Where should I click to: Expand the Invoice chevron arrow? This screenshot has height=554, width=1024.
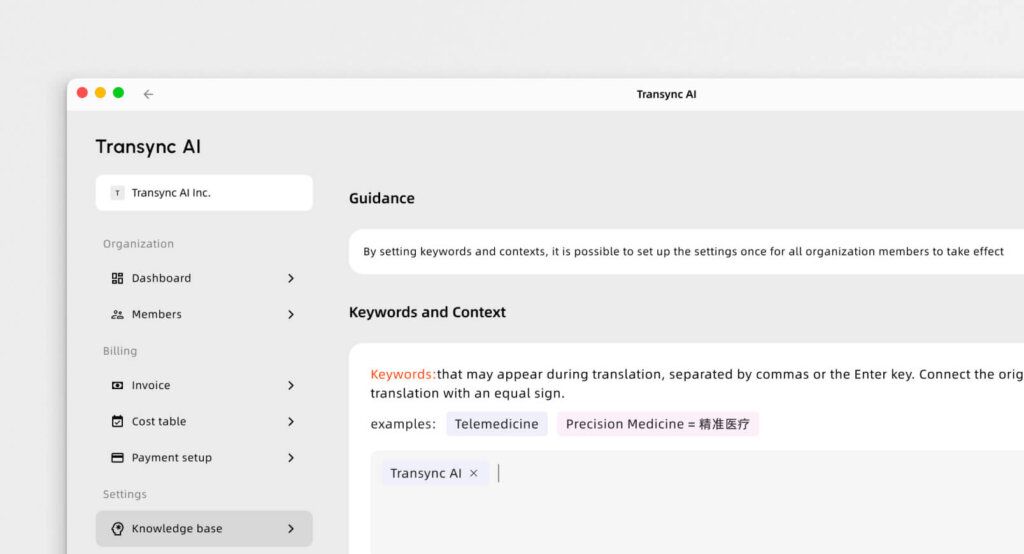[291, 385]
